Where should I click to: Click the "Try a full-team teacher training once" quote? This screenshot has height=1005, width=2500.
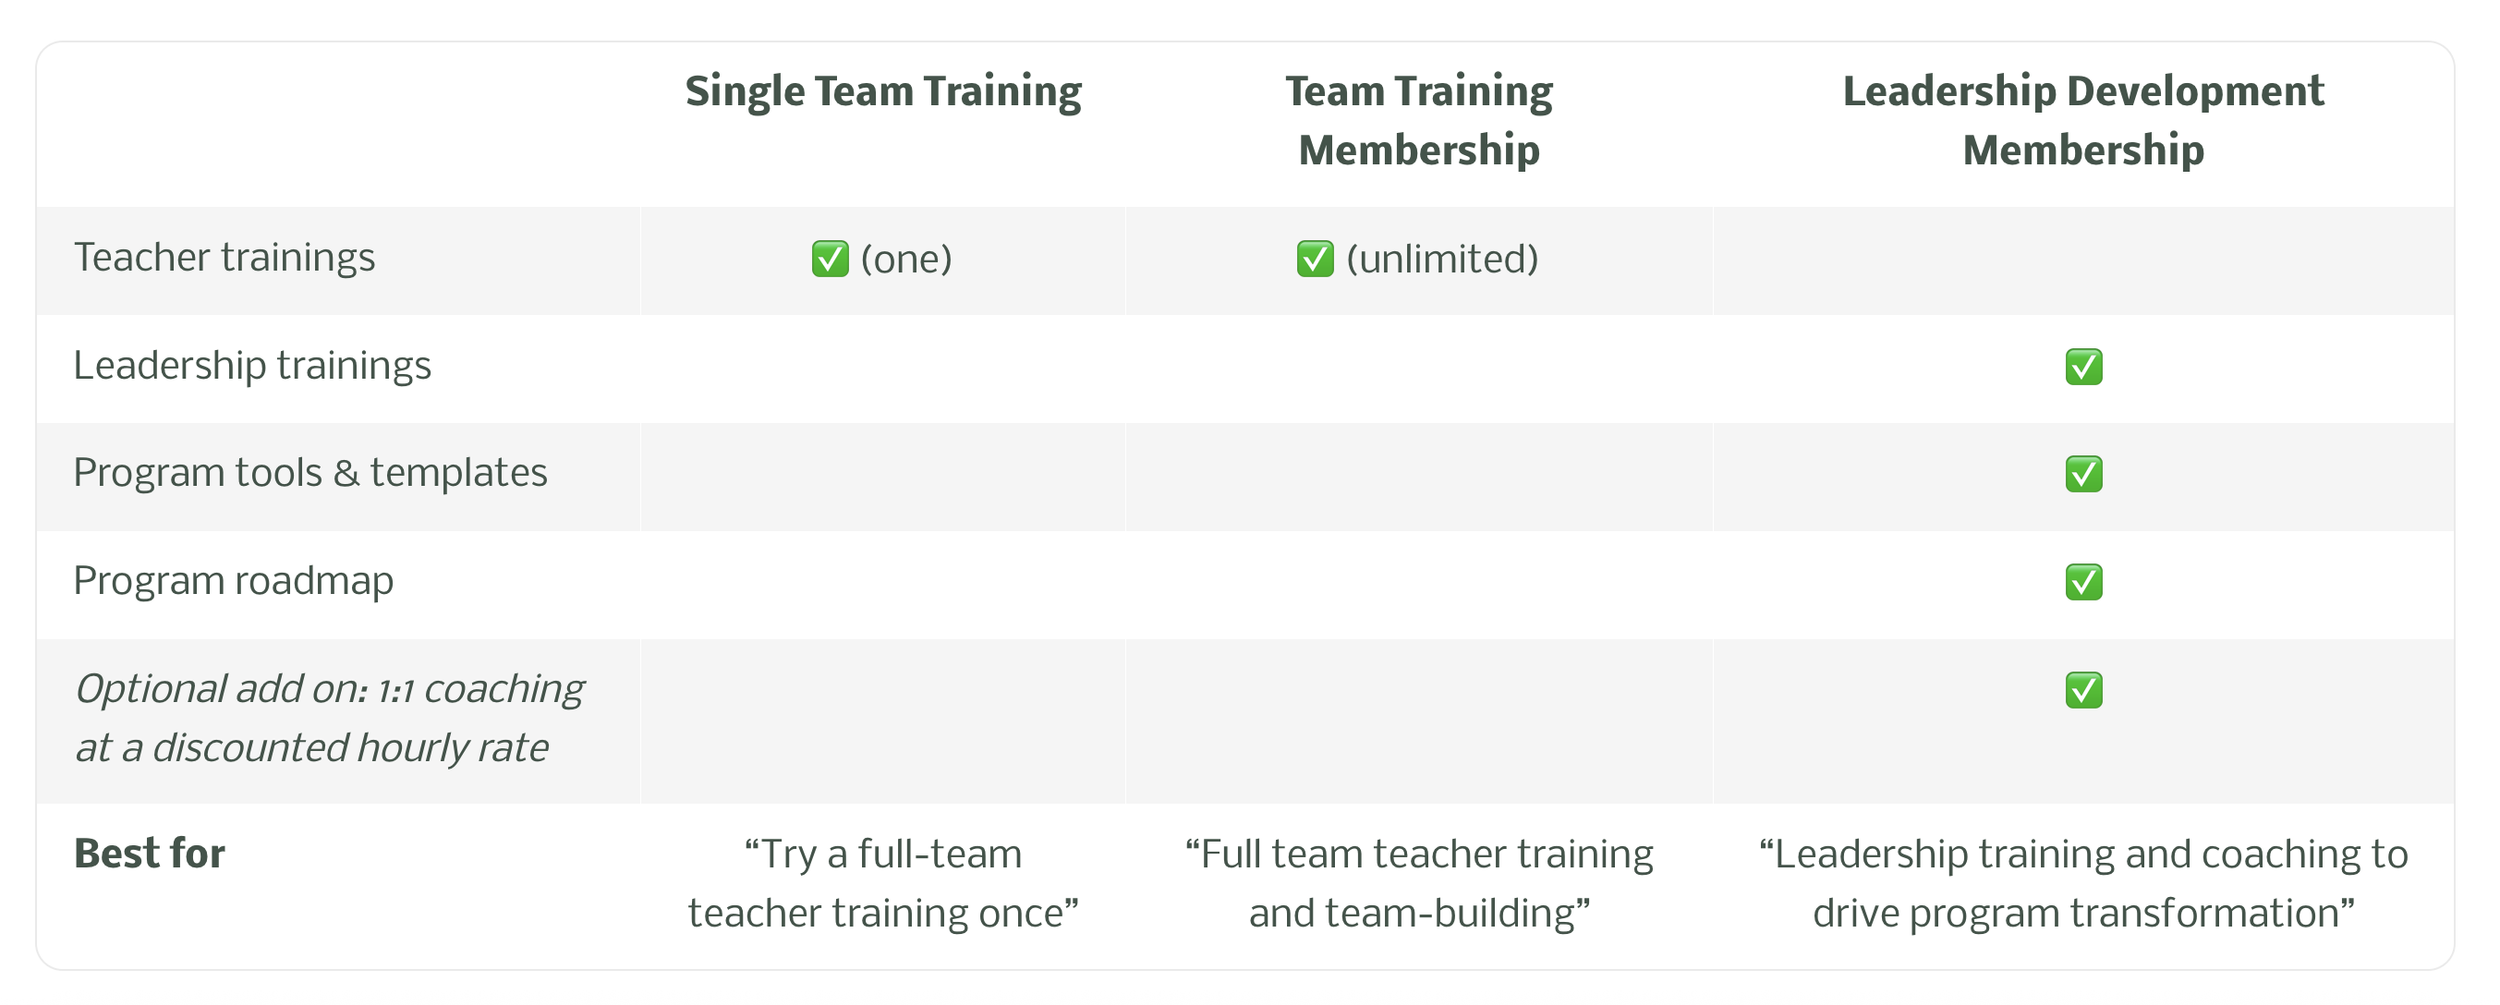[883, 884]
